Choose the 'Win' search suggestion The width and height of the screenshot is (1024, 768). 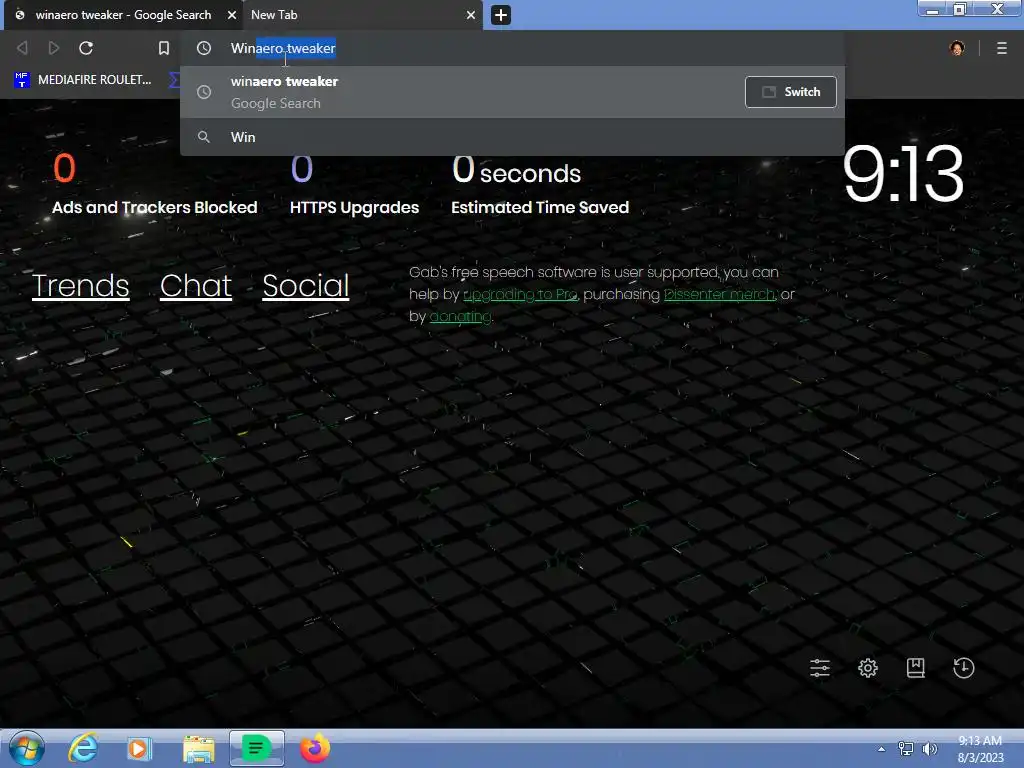click(x=513, y=137)
